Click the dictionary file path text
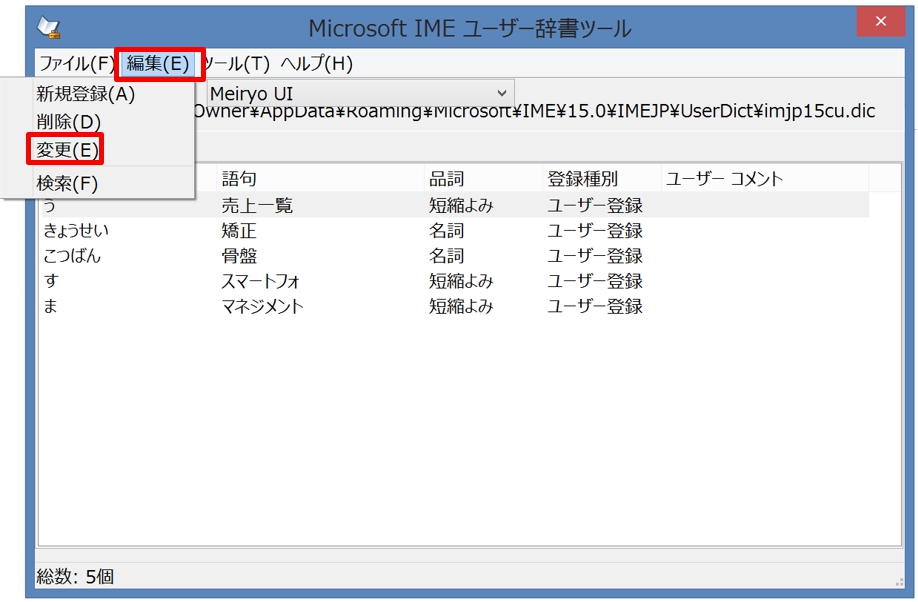The image size is (918, 602). coord(534,111)
